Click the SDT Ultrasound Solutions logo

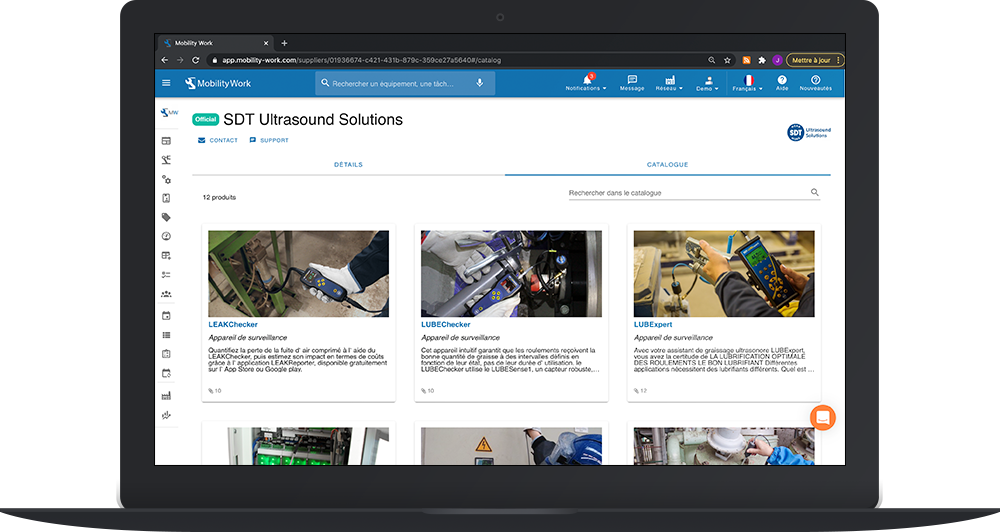coord(809,132)
